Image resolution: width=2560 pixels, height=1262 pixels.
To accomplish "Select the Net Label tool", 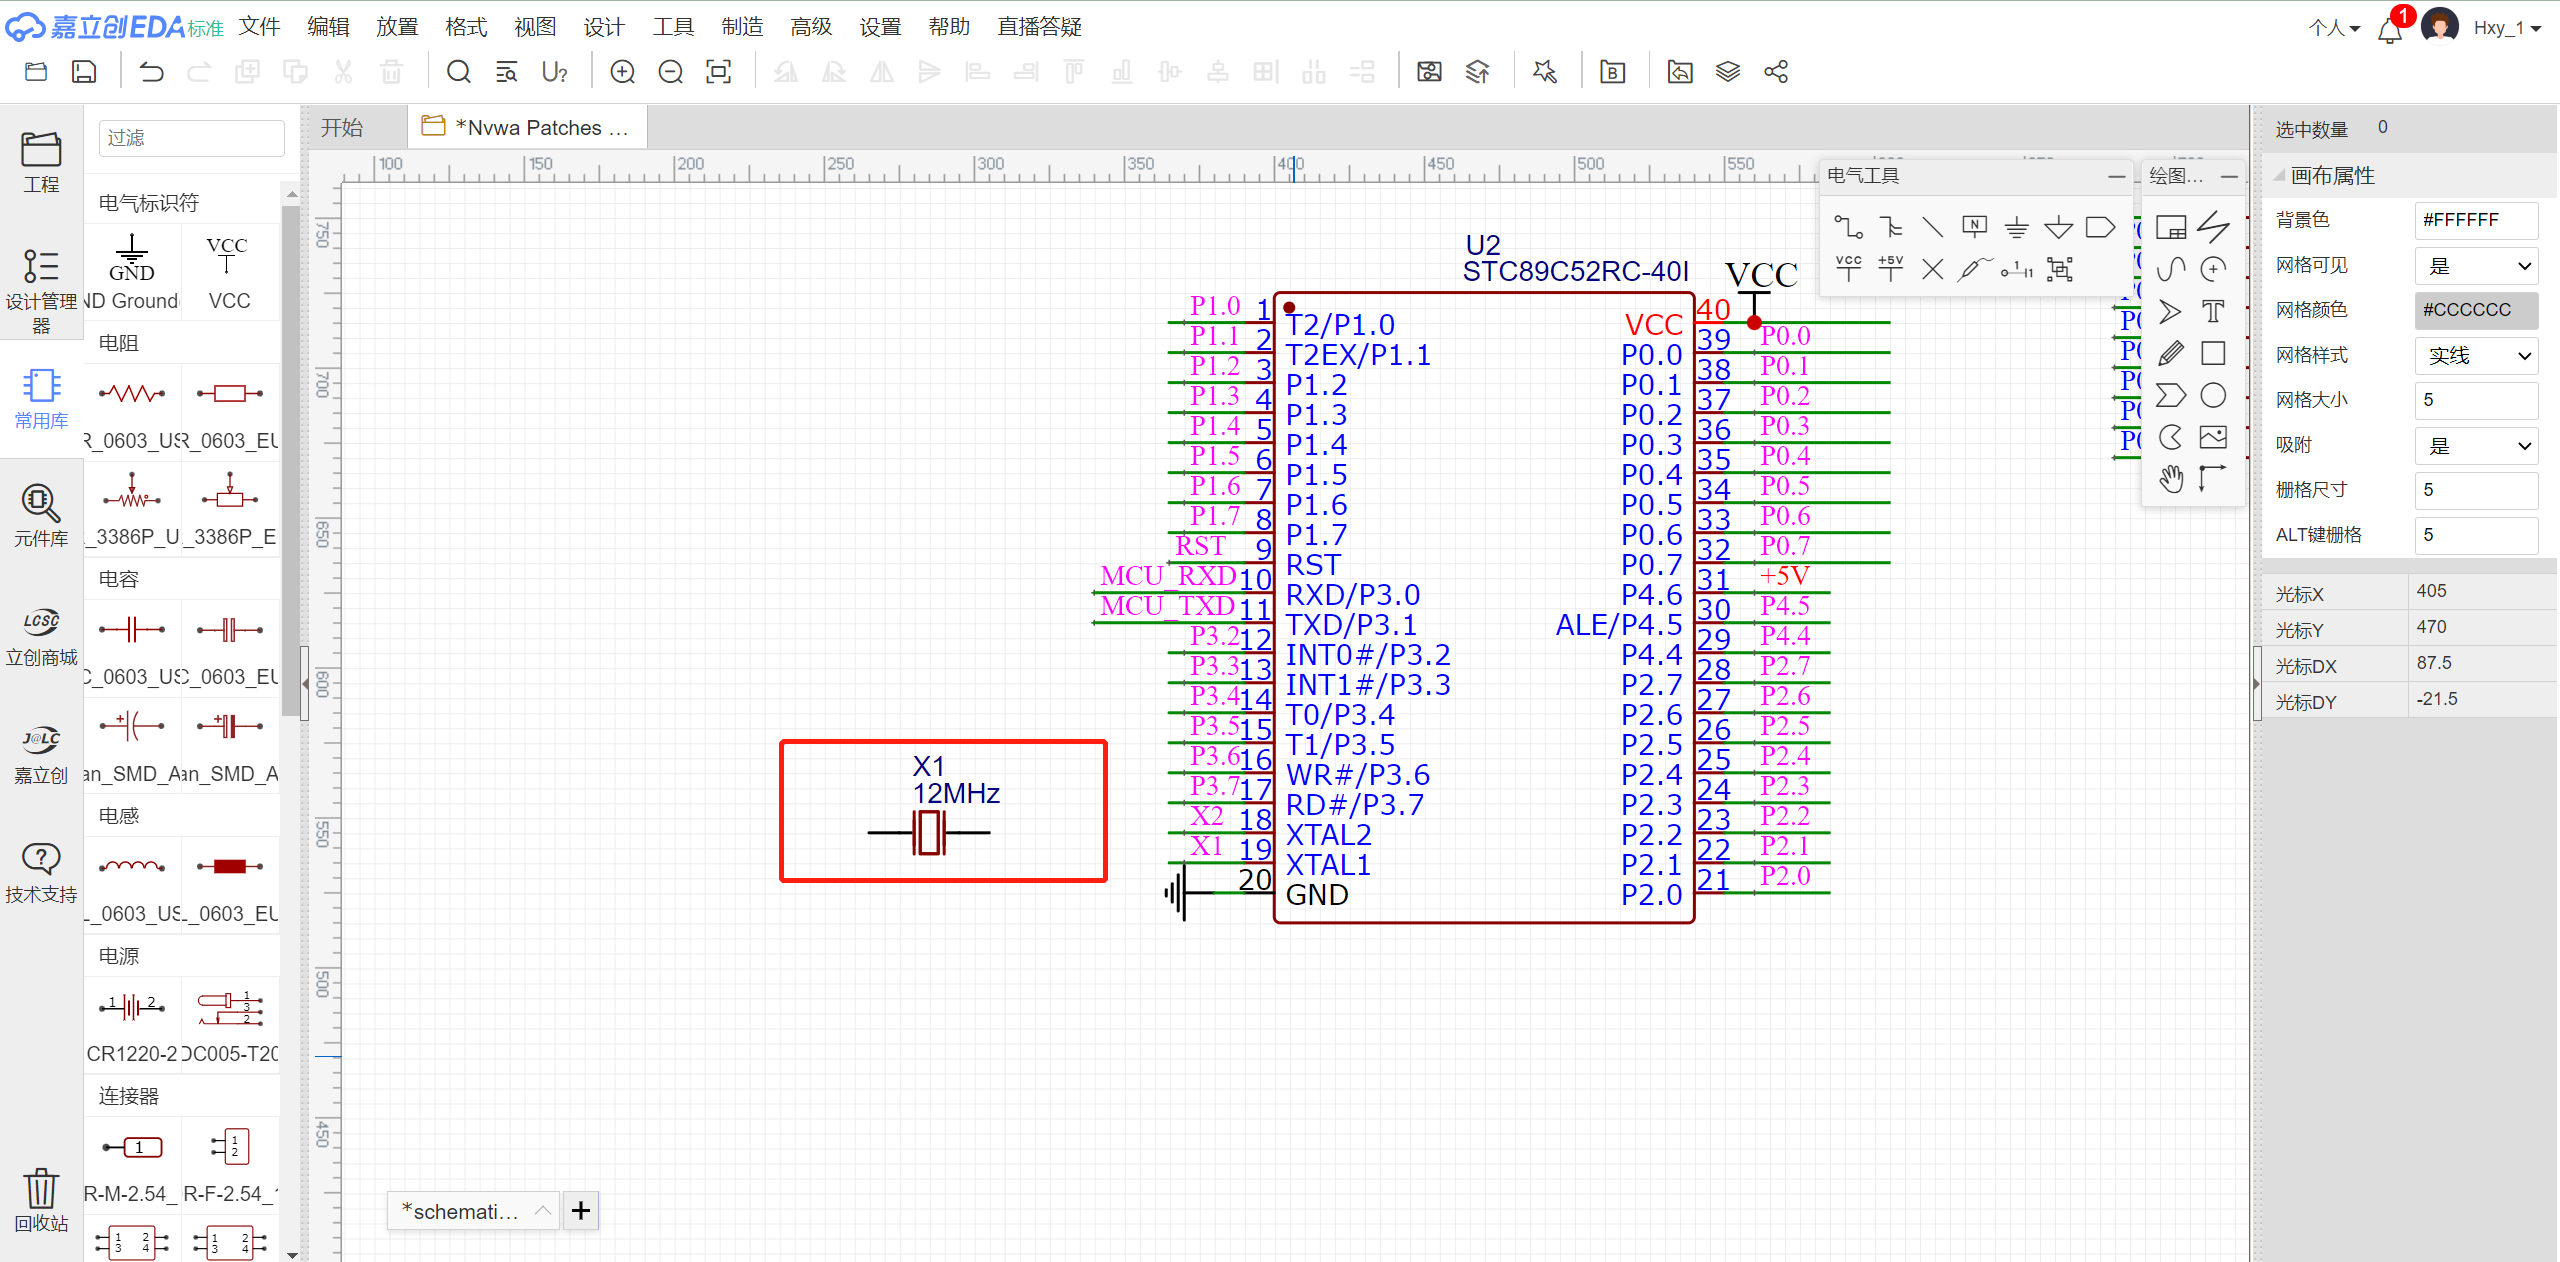I will pyautogui.click(x=1974, y=227).
